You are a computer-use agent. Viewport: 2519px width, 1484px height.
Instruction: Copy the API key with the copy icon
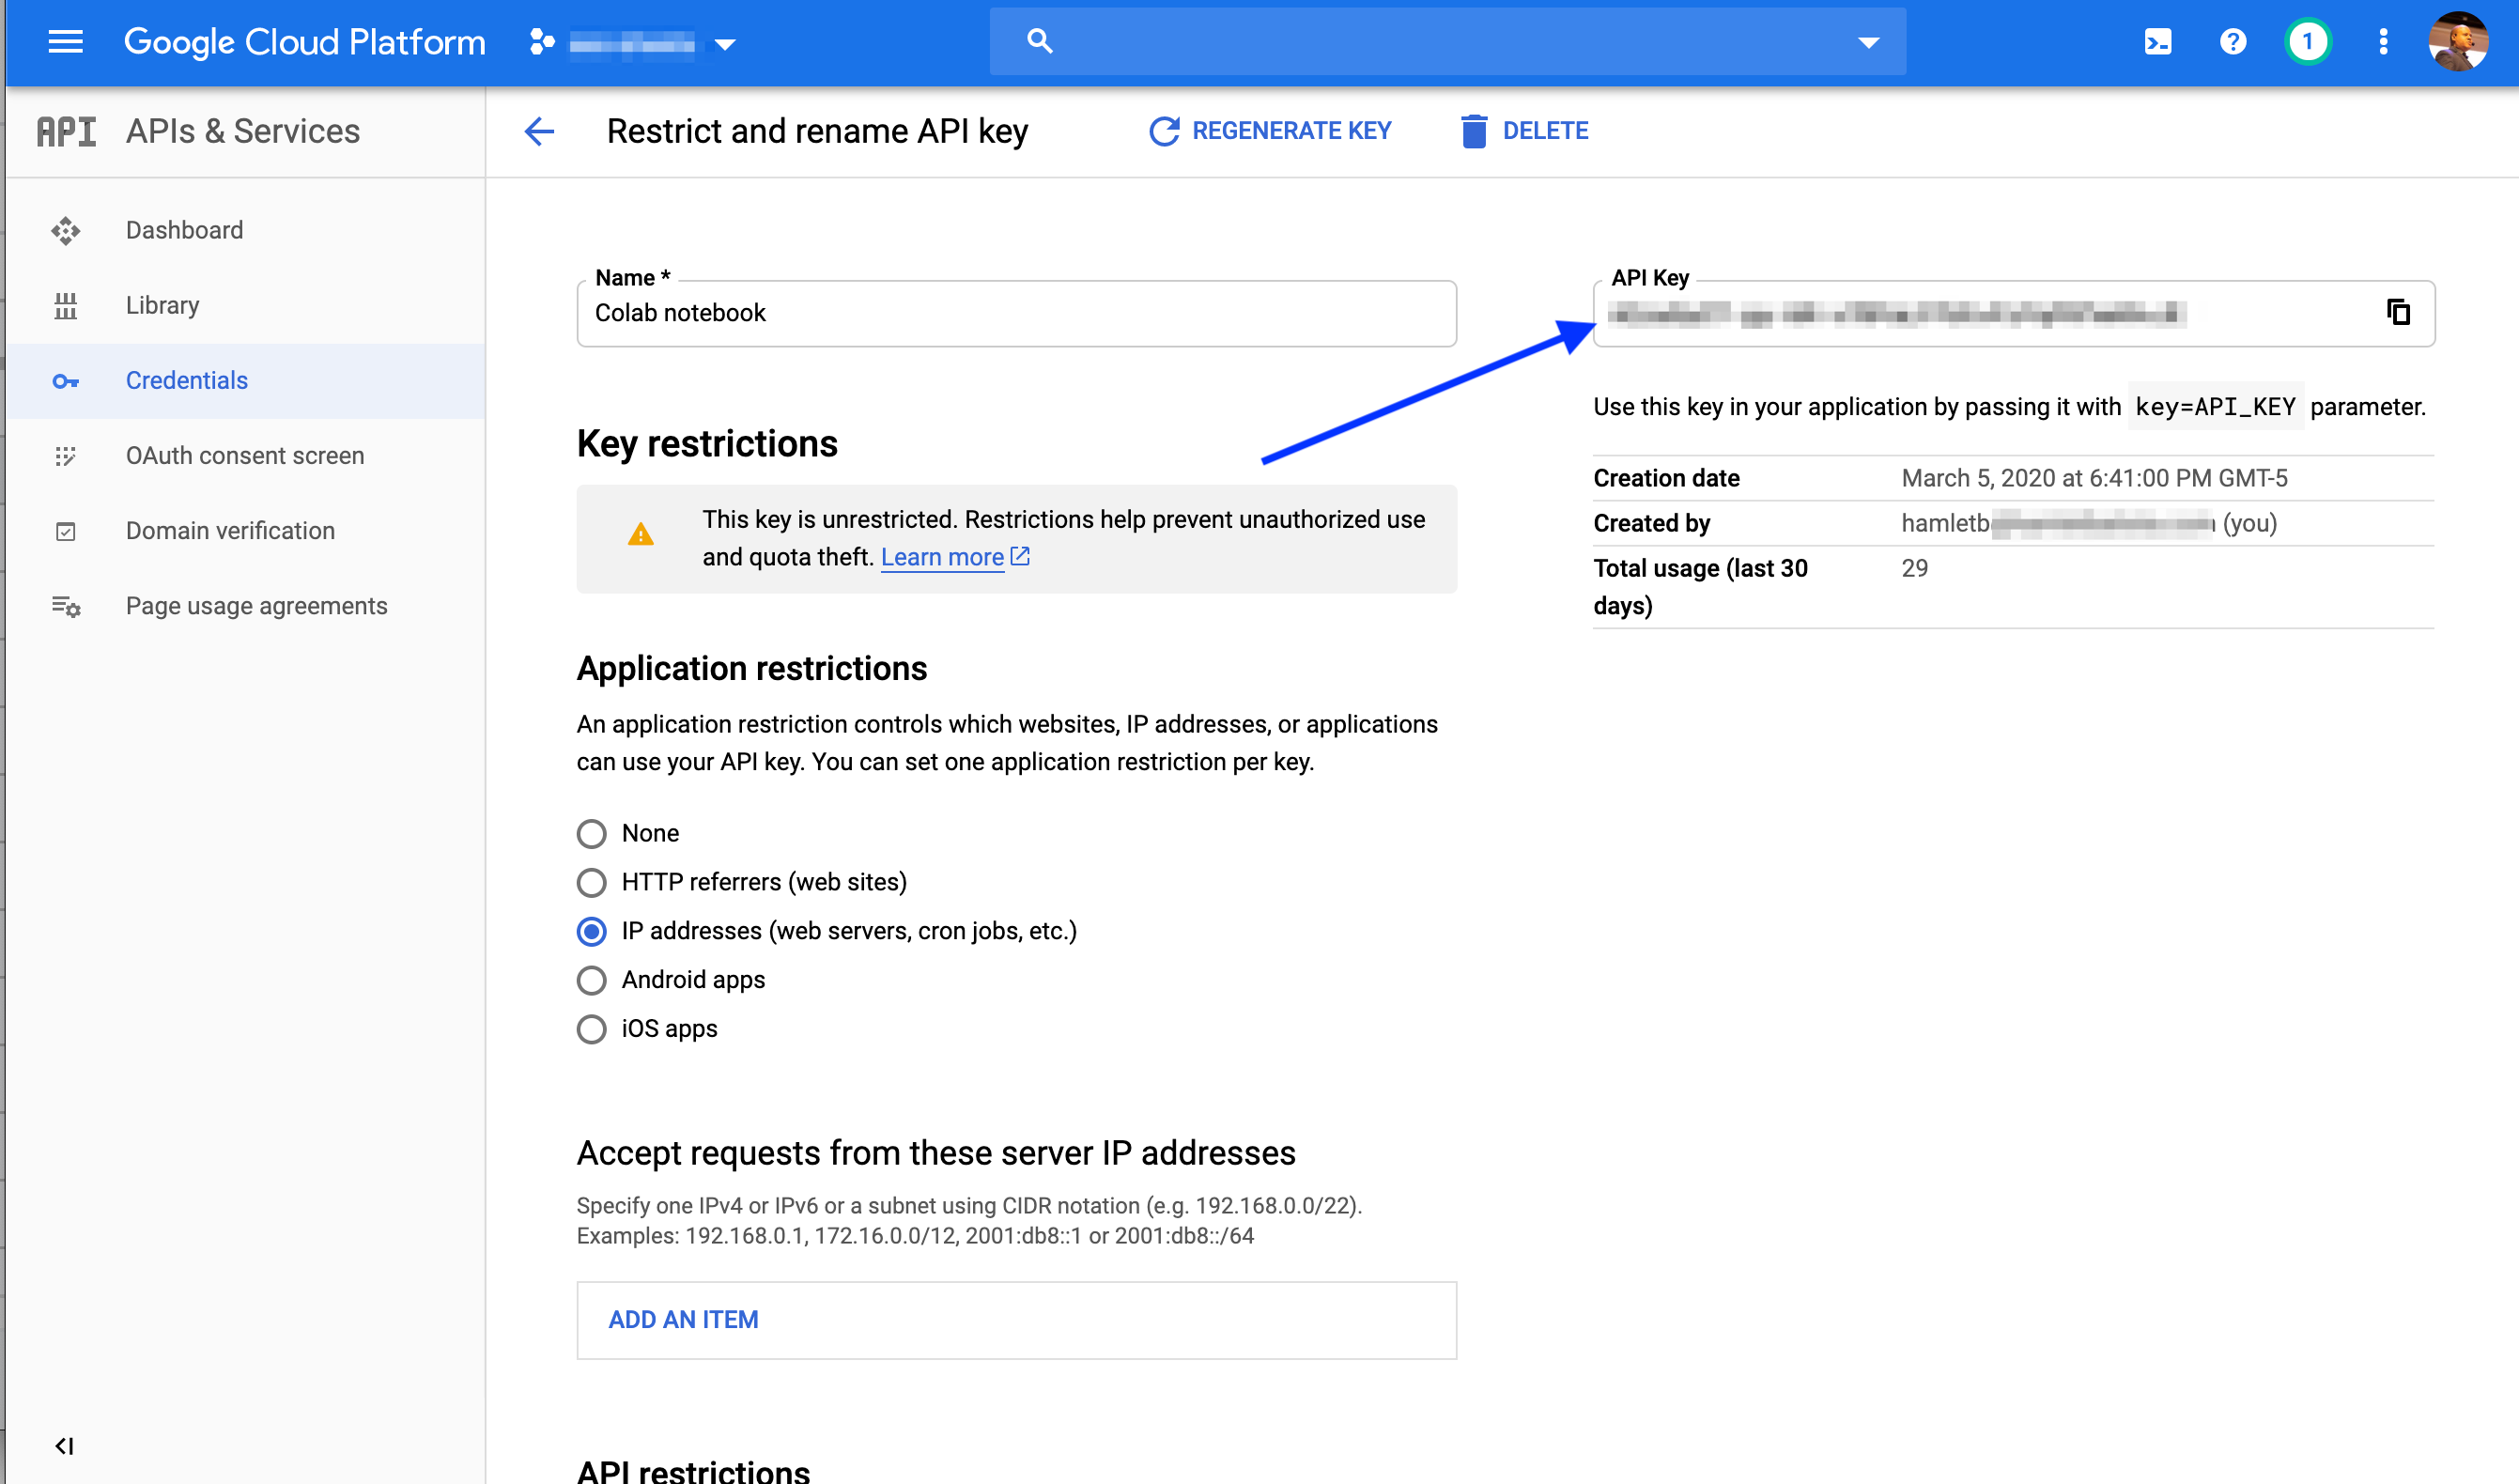coord(2397,313)
